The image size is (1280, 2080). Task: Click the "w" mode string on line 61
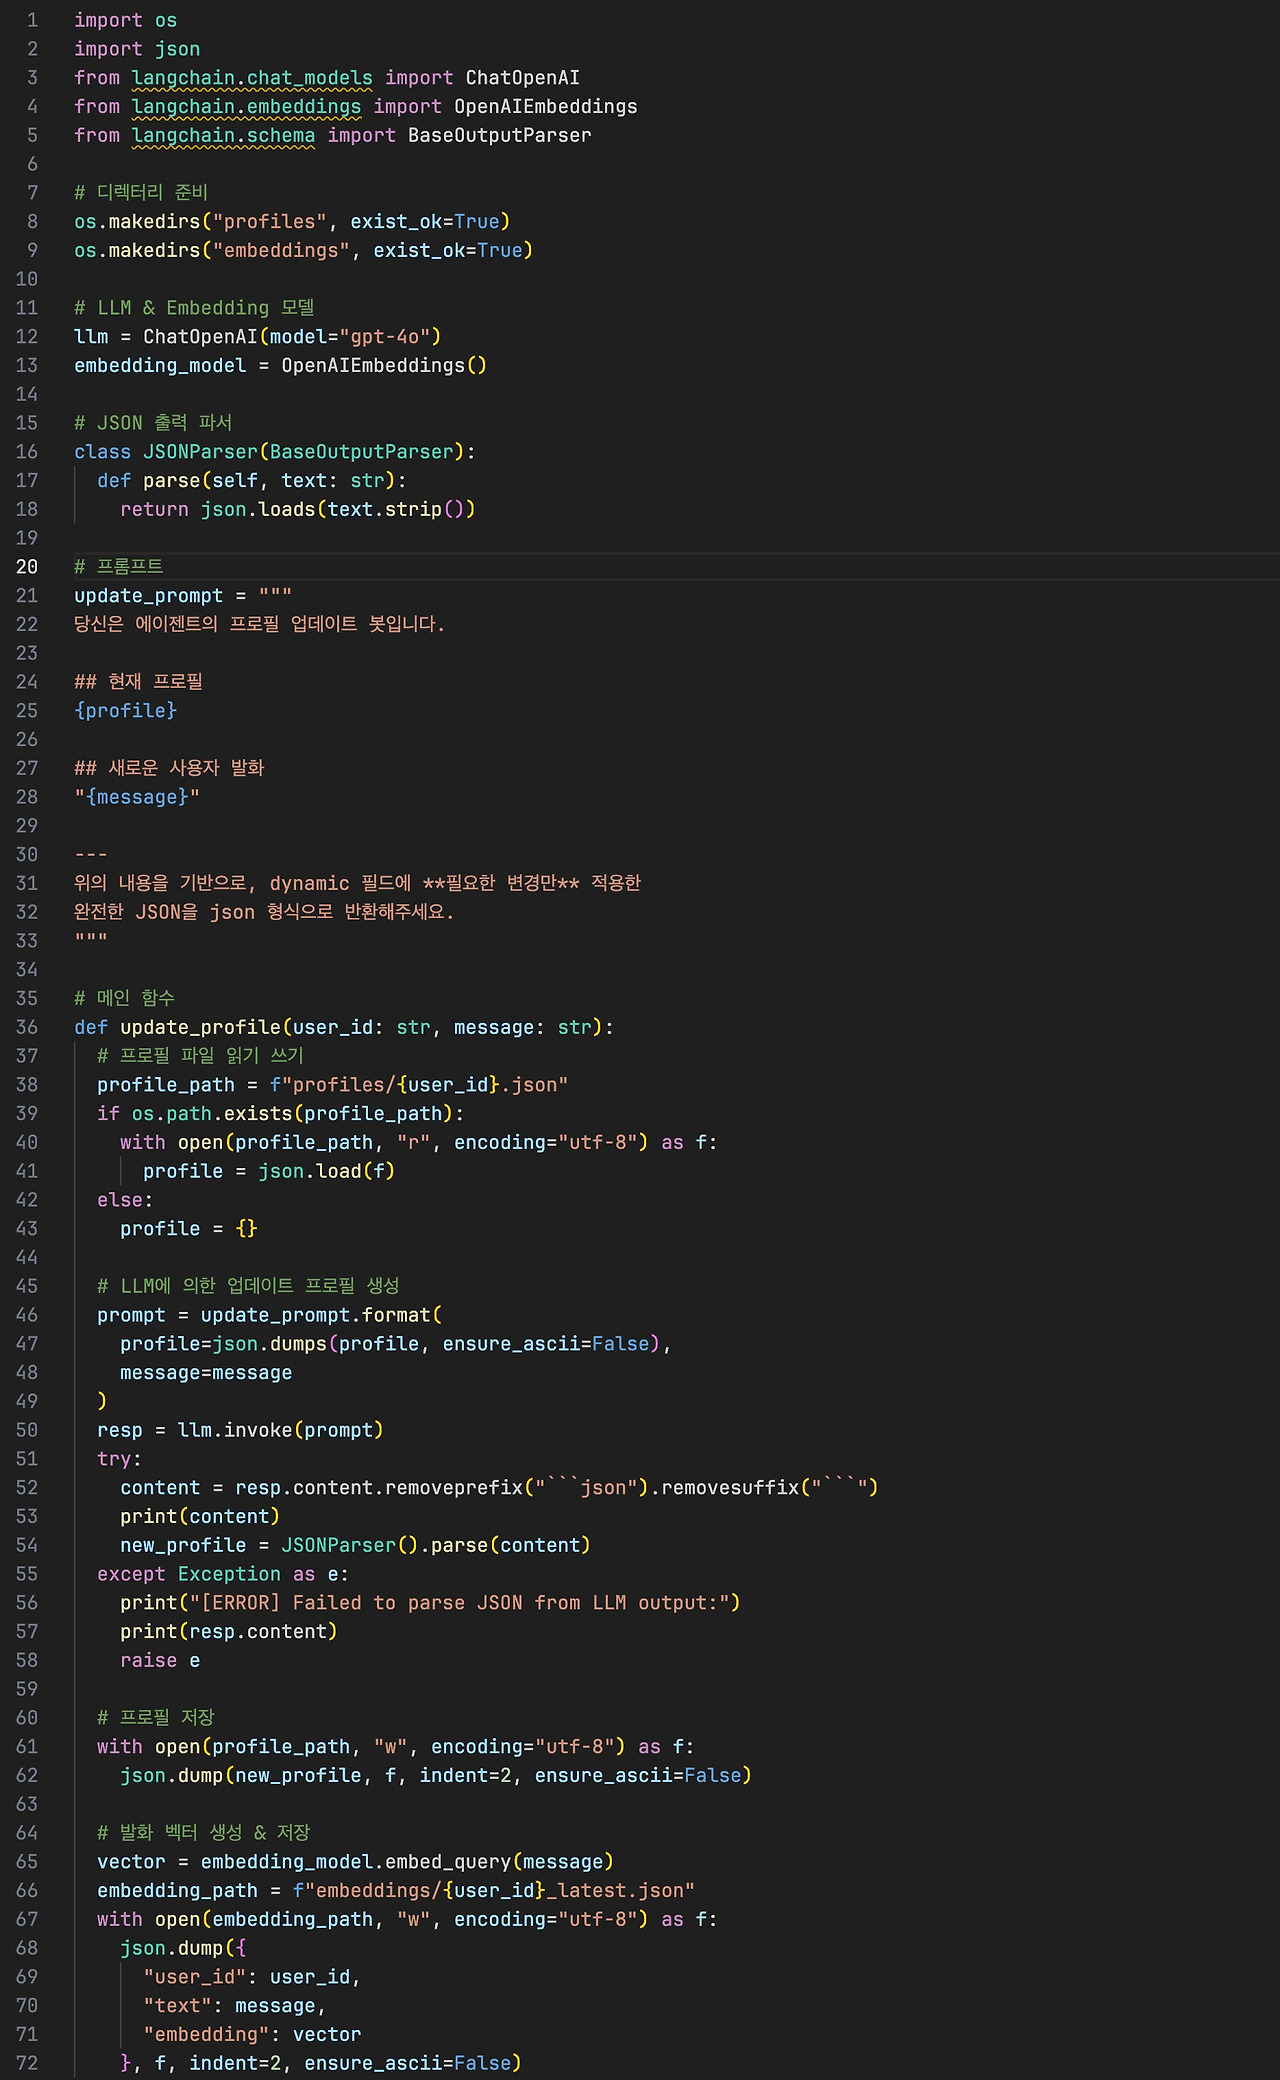(391, 1747)
